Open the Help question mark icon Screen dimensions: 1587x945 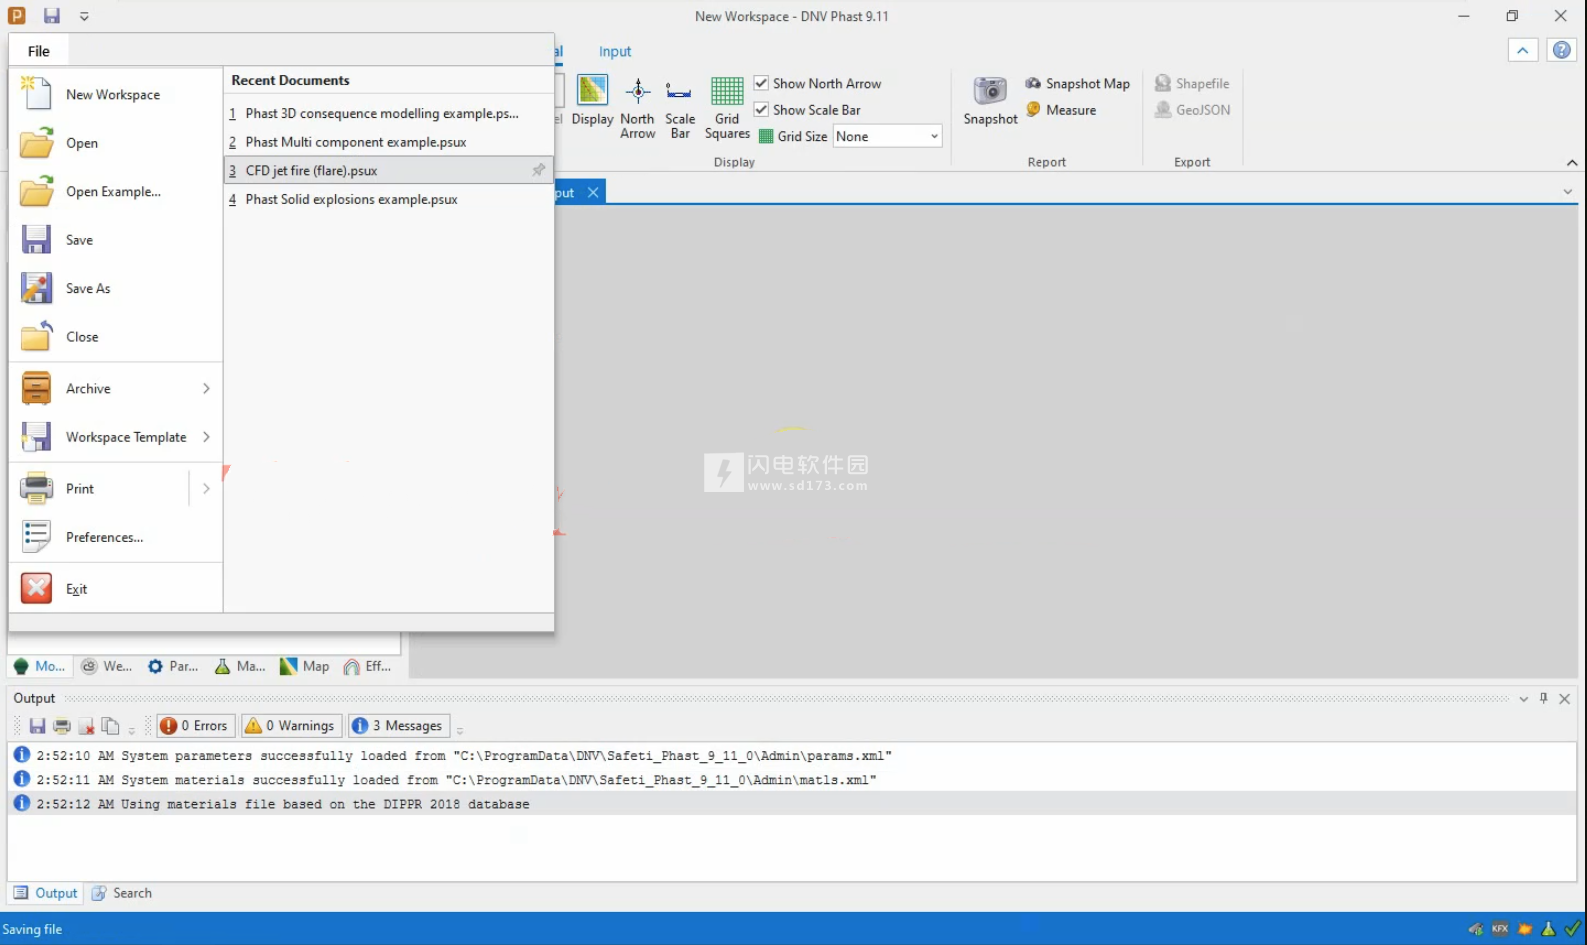pyautogui.click(x=1561, y=50)
